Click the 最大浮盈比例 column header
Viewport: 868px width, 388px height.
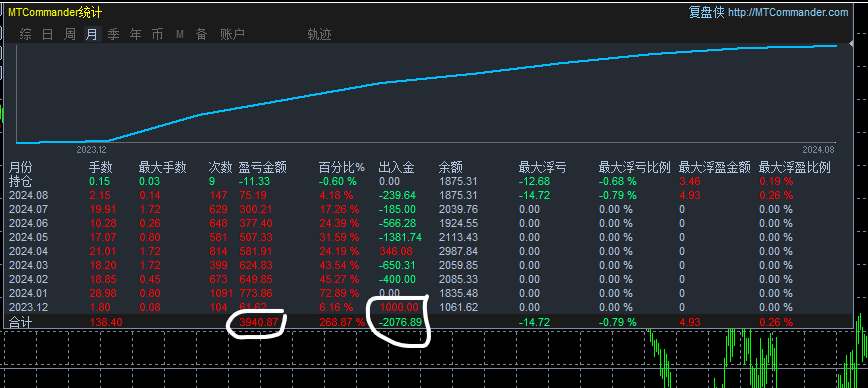click(x=794, y=167)
